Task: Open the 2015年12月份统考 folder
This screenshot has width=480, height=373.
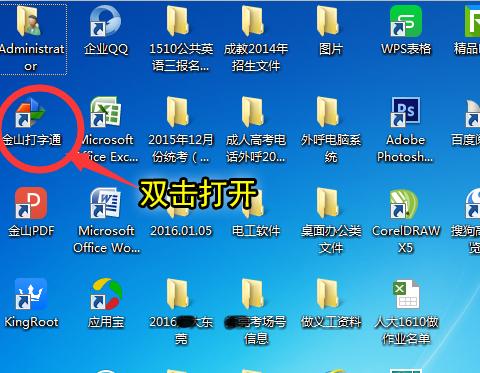Action: click(178, 113)
